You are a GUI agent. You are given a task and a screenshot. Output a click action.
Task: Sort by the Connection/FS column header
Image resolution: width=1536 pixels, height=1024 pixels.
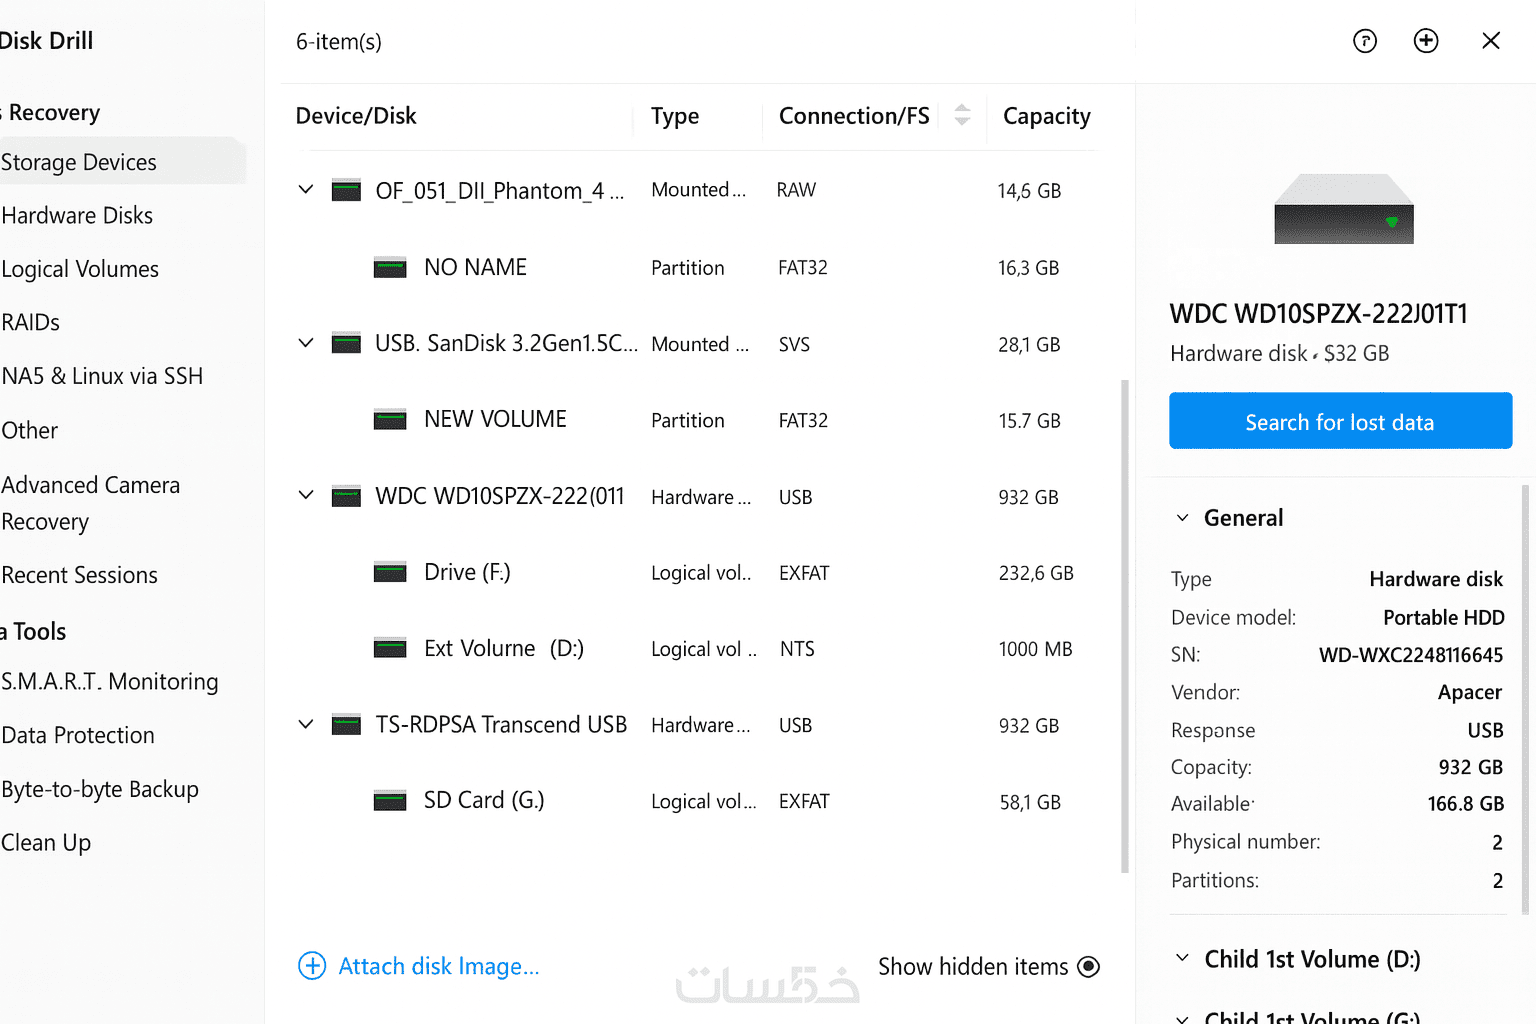click(854, 116)
